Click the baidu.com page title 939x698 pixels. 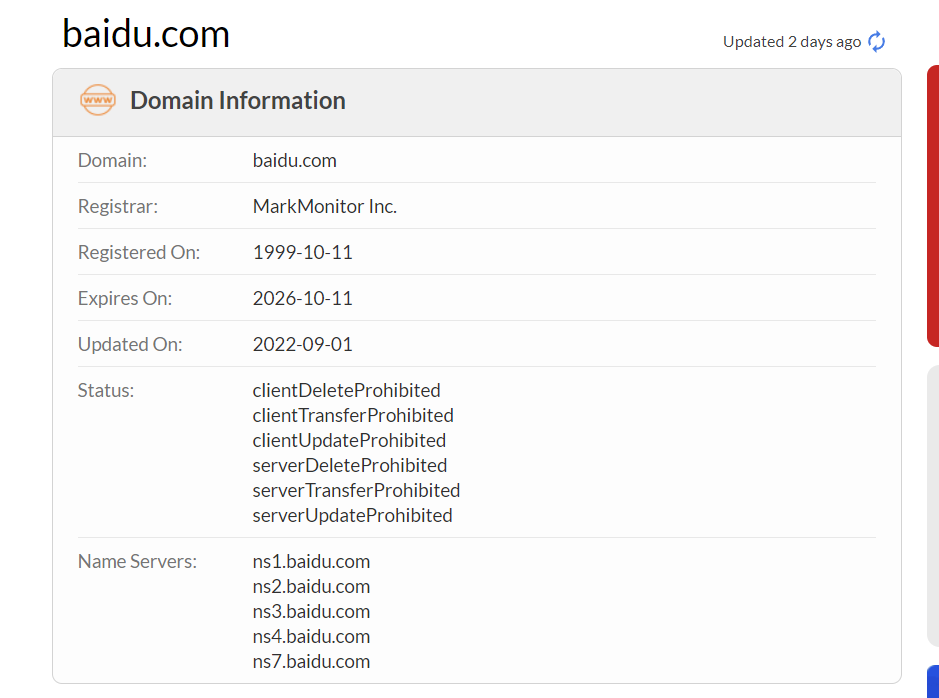146,34
